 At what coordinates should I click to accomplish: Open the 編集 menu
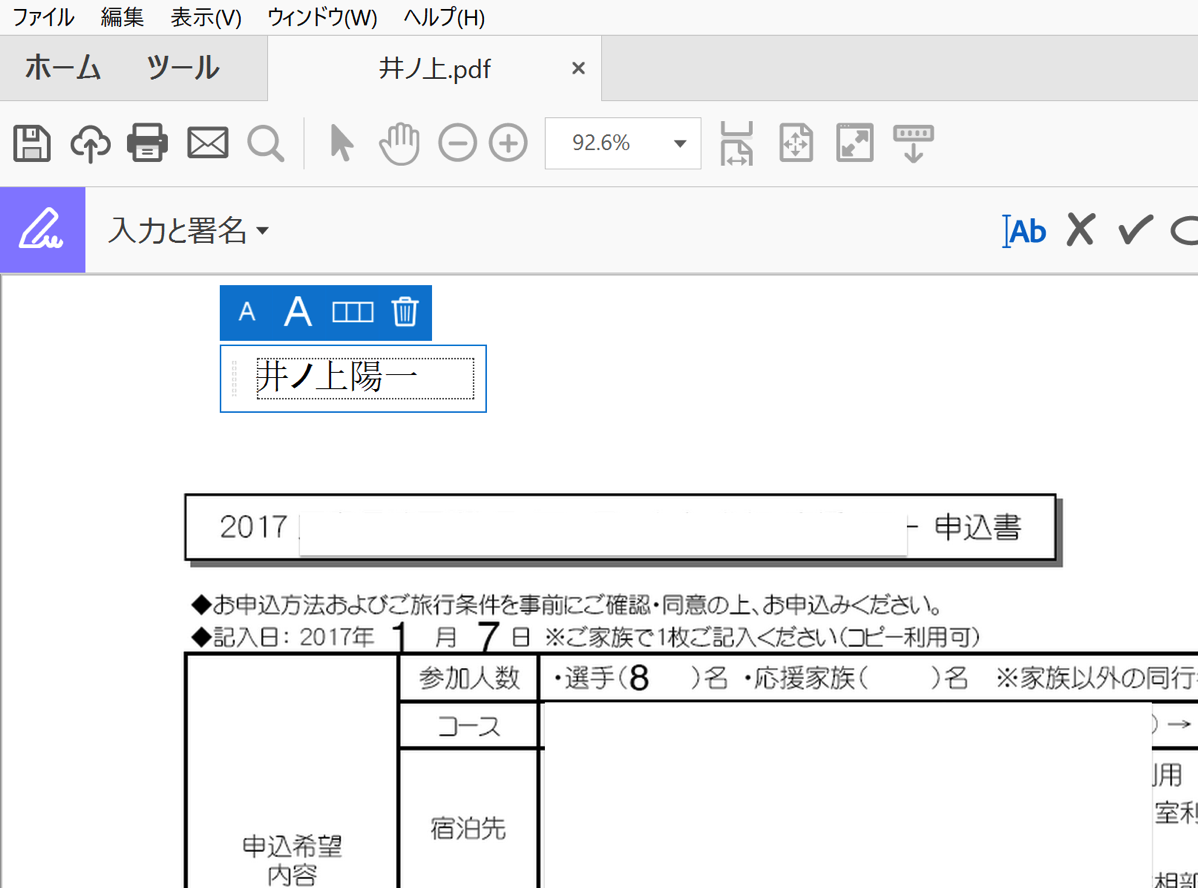(122, 17)
